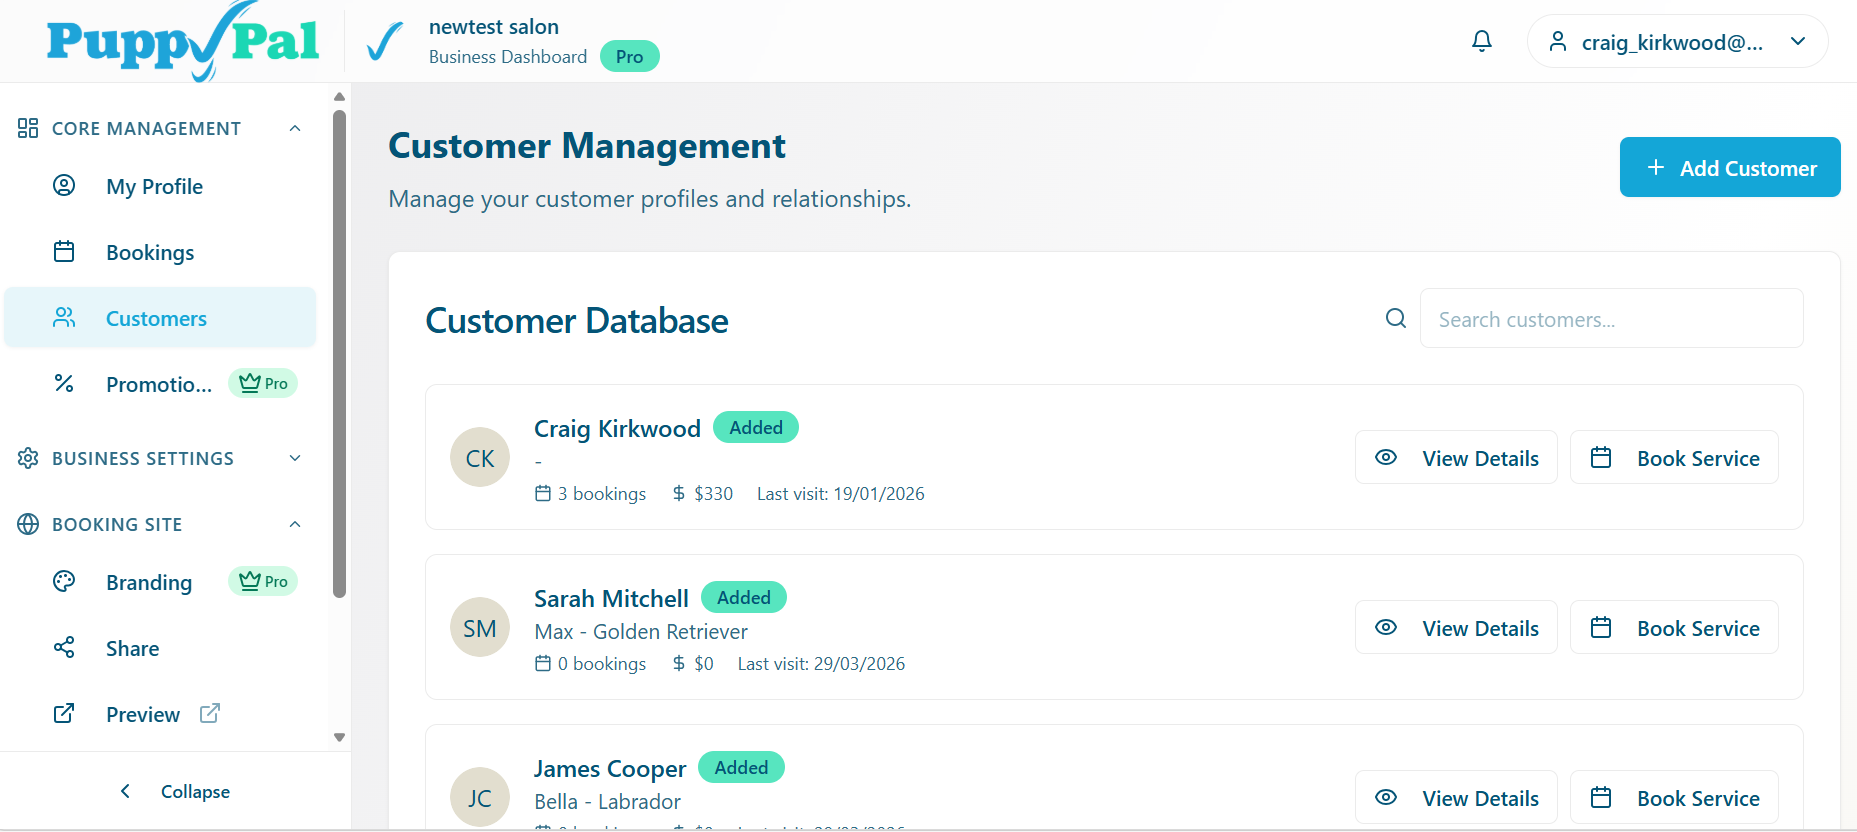The width and height of the screenshot is (1857, 832).
Task: Book Service for Craig Kirkwood
Action: [x=1674, y=458]
